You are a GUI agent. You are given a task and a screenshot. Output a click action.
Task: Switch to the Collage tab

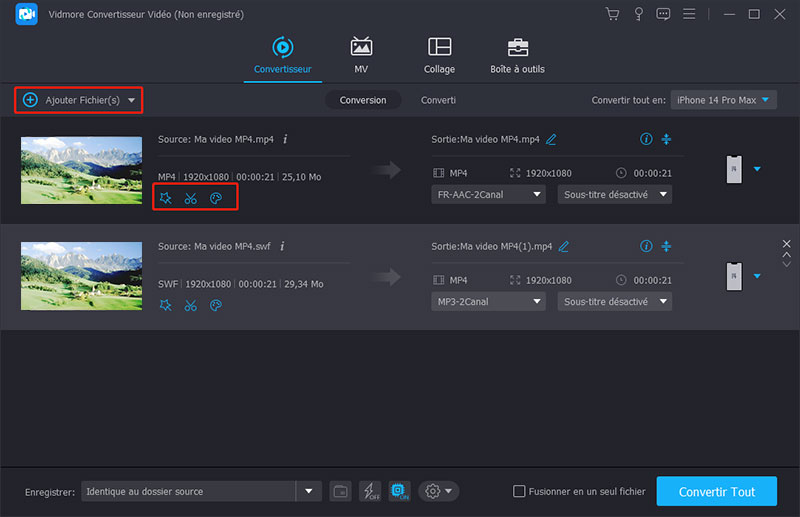(x=439, y=55)
